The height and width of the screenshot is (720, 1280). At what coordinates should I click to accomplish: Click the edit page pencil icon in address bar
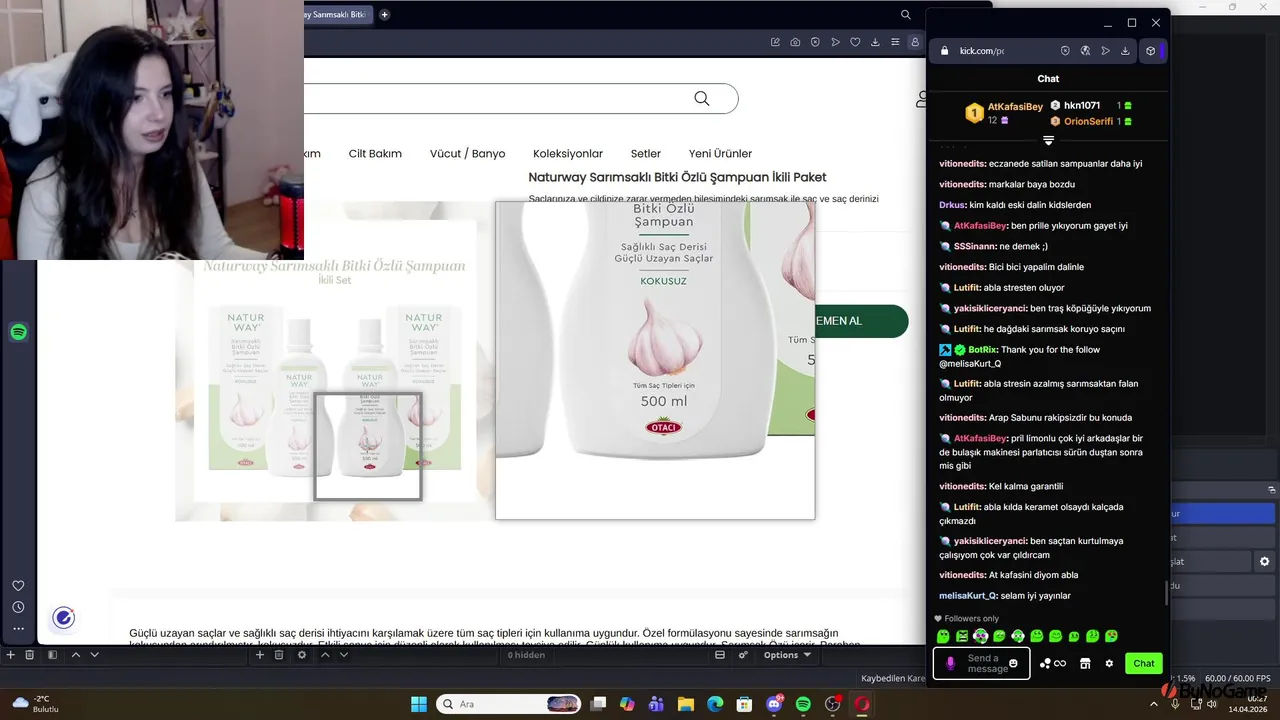[x=775, y=42]
